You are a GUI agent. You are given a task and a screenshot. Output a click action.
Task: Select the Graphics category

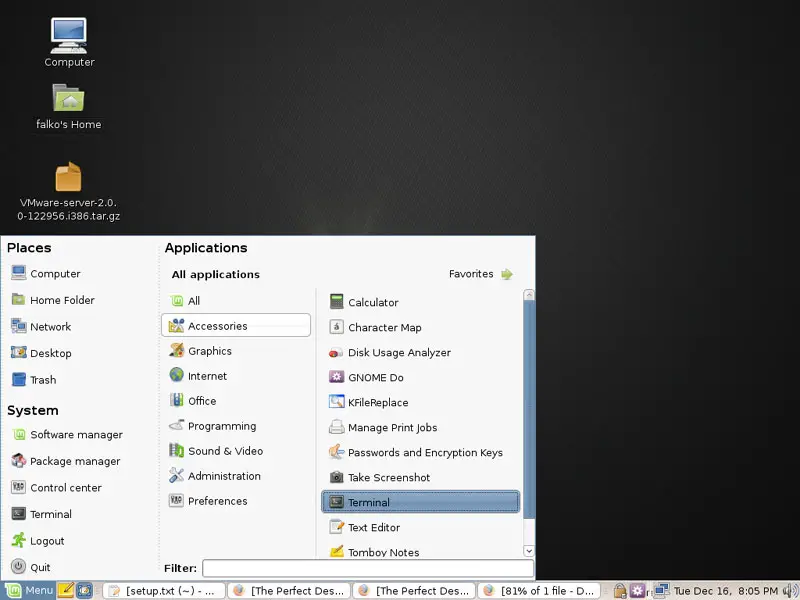[236, 351]
